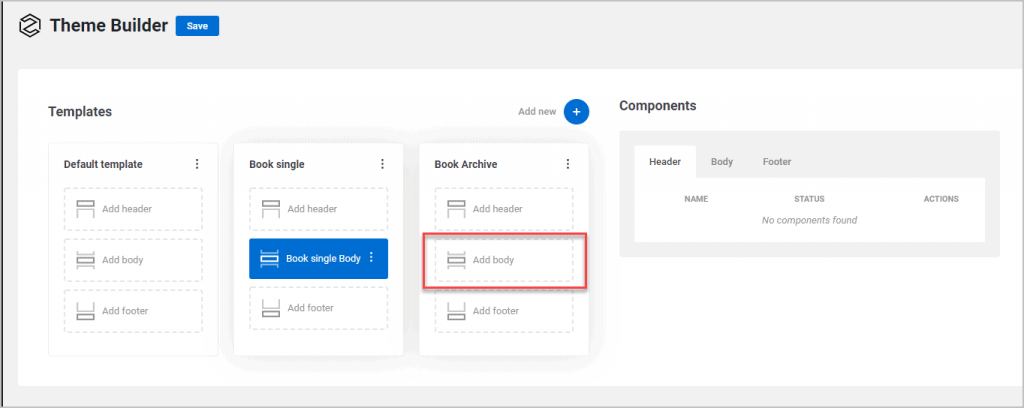Click body icon in Book Archive template
This screenshot has width=1024, height=408.
[x=456, y=260]
